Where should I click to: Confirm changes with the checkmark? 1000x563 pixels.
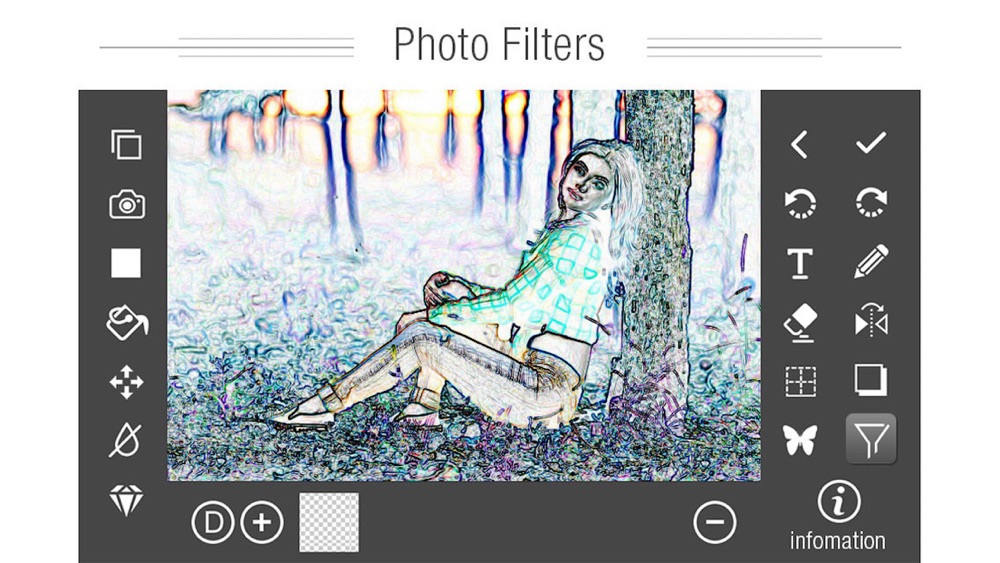tap(871, 143)
